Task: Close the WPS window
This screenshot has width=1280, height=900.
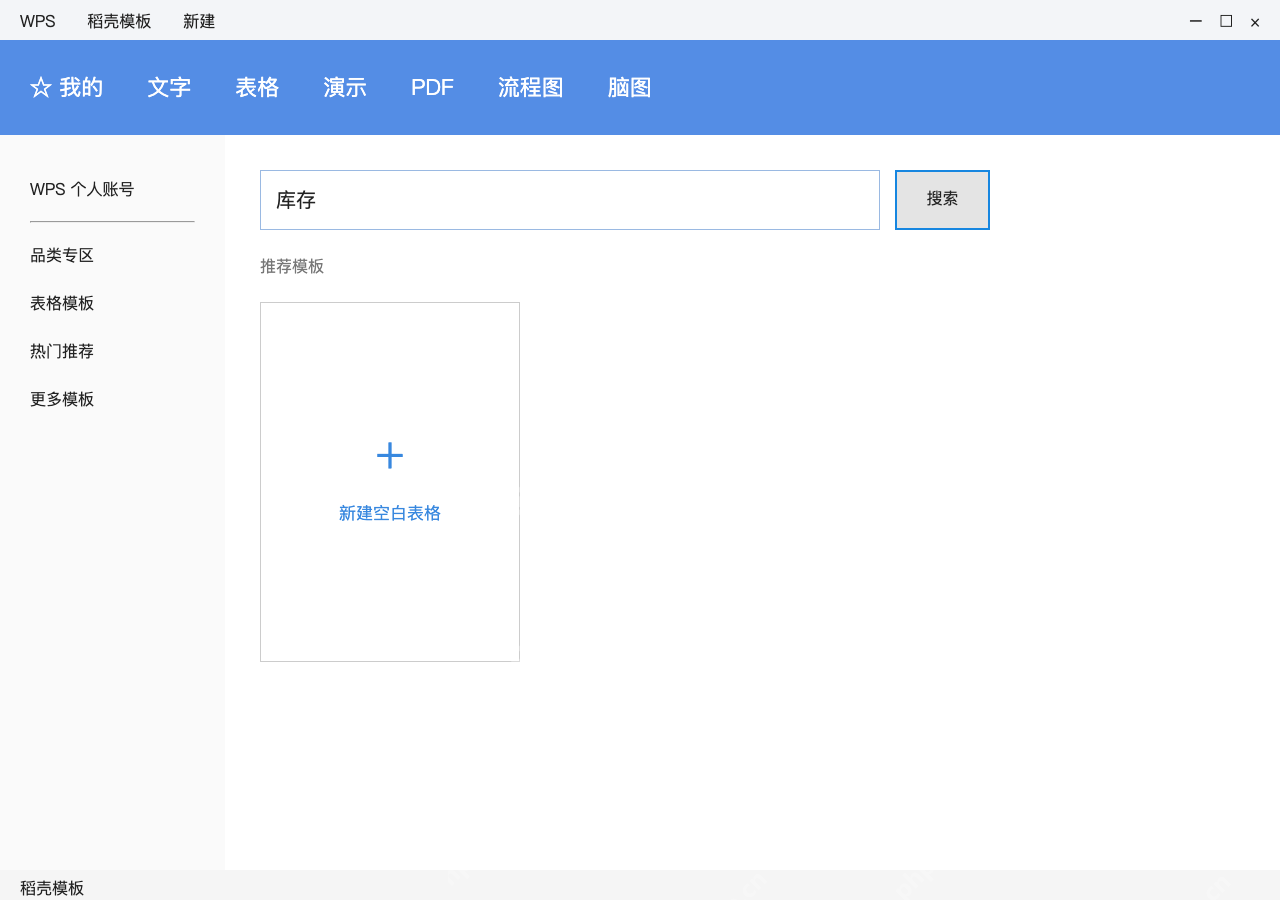Action: 1255,22
